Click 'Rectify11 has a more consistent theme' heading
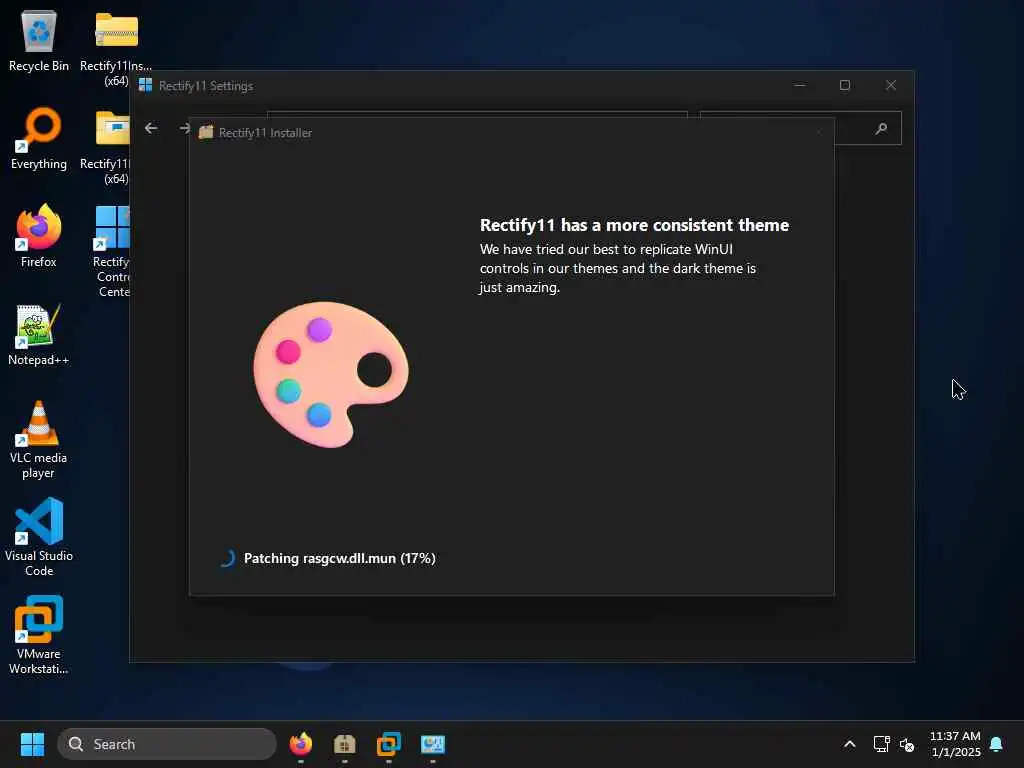This screenshot has height=768, width=1024. coord(634,225)
